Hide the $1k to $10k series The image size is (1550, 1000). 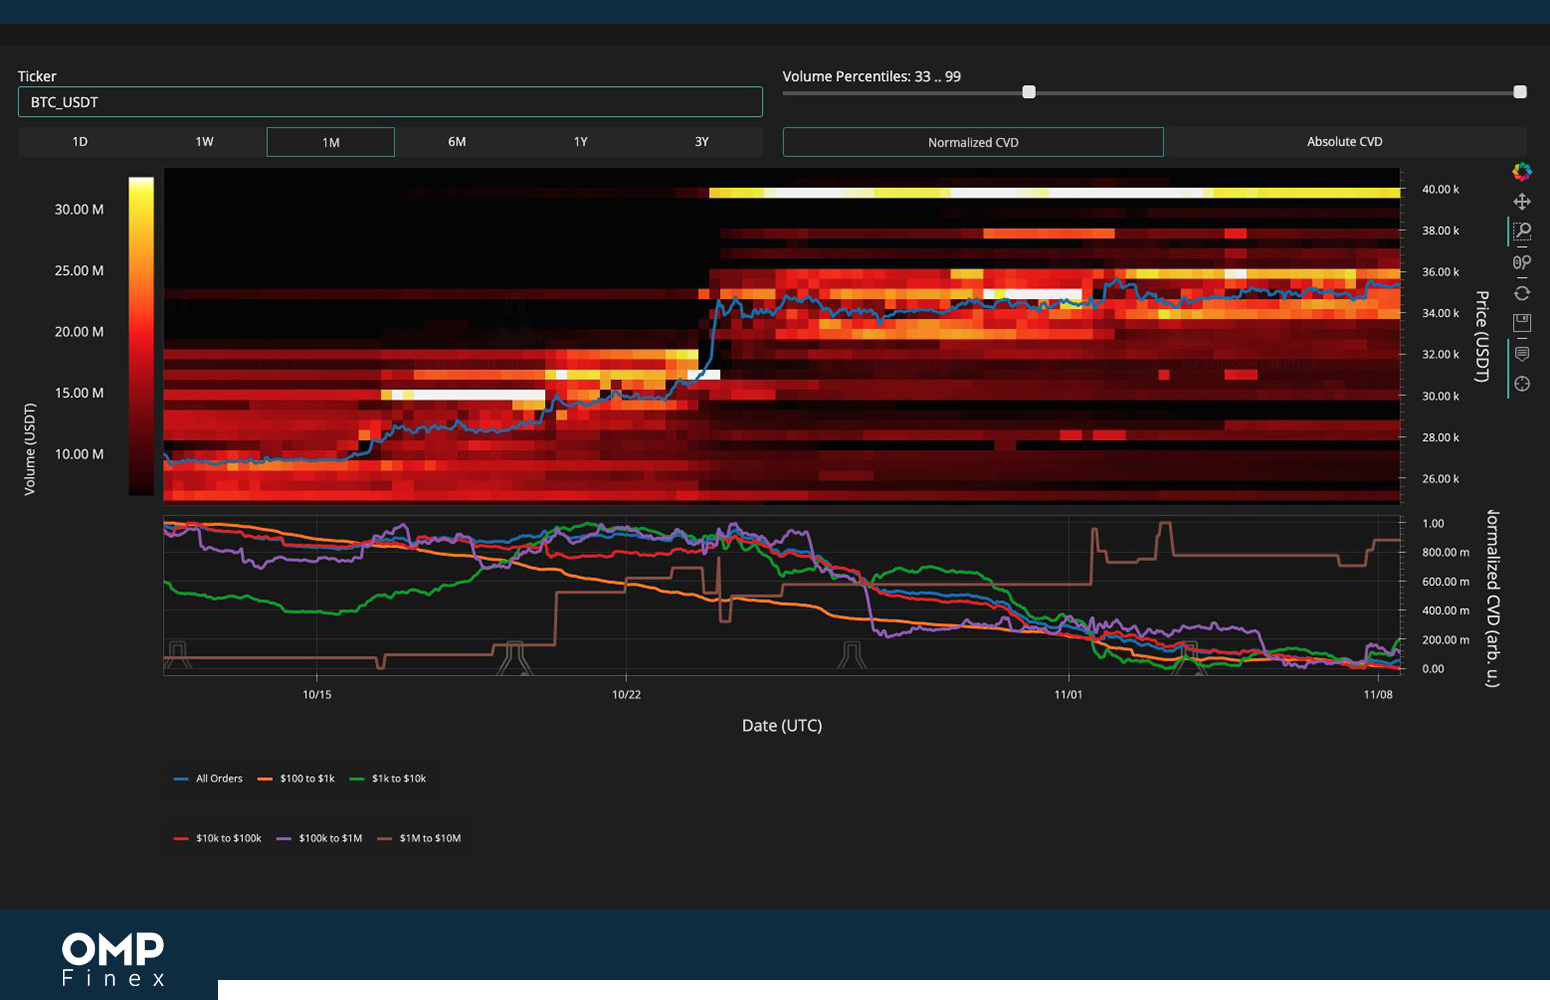[x=388, y=778]
